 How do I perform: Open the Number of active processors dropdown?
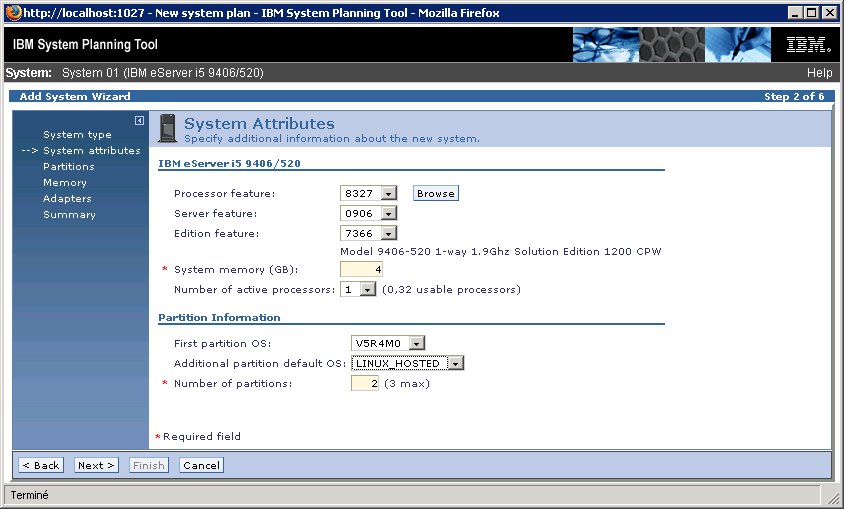[x=367, y=289]
